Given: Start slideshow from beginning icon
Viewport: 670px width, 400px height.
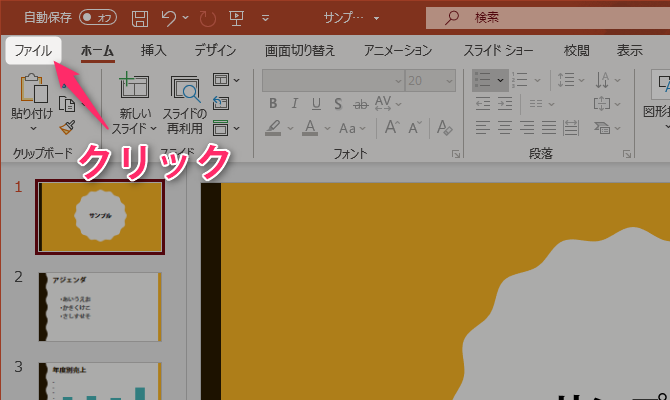Looking at the screenshot, I should 236,18.
